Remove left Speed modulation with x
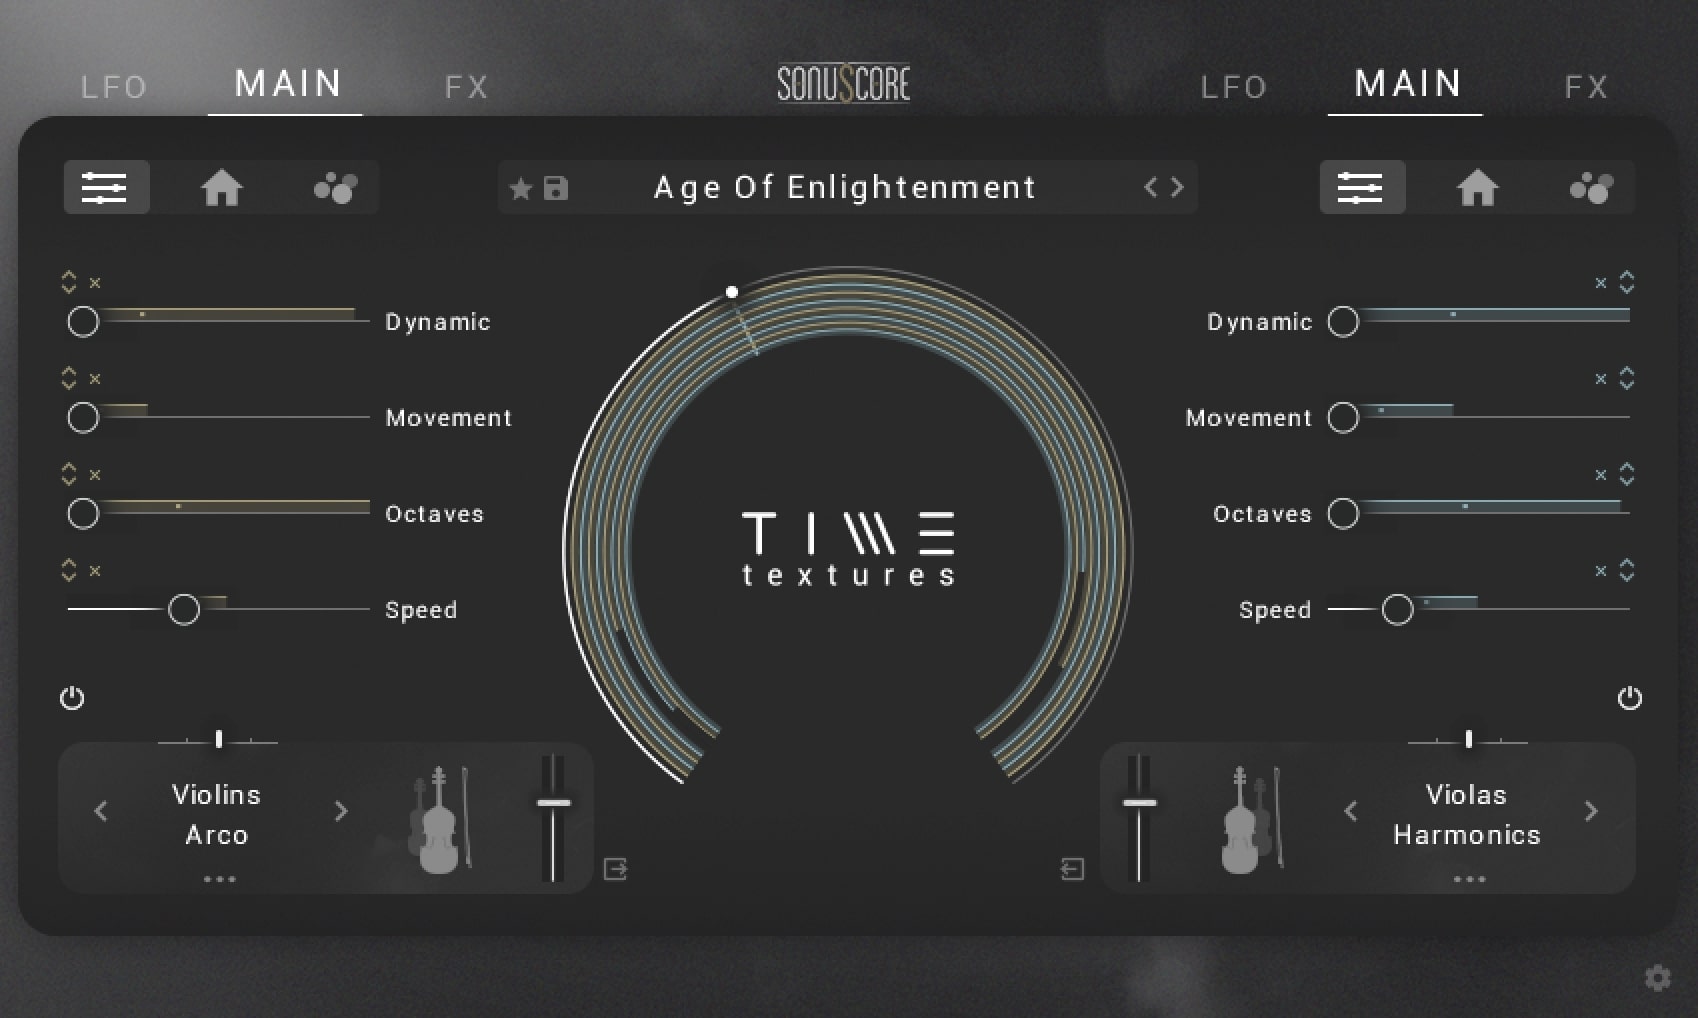 point(95,571)
